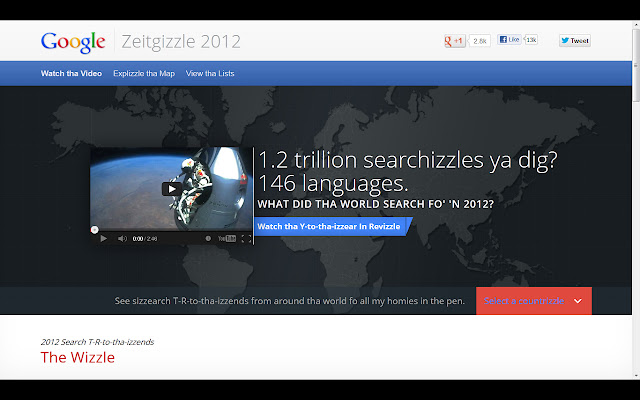Click the WHAT DID THA WORLD SEARCH text
Image resolution: width=640 pixels, height=400 pixels.
[x=375, y=204]
